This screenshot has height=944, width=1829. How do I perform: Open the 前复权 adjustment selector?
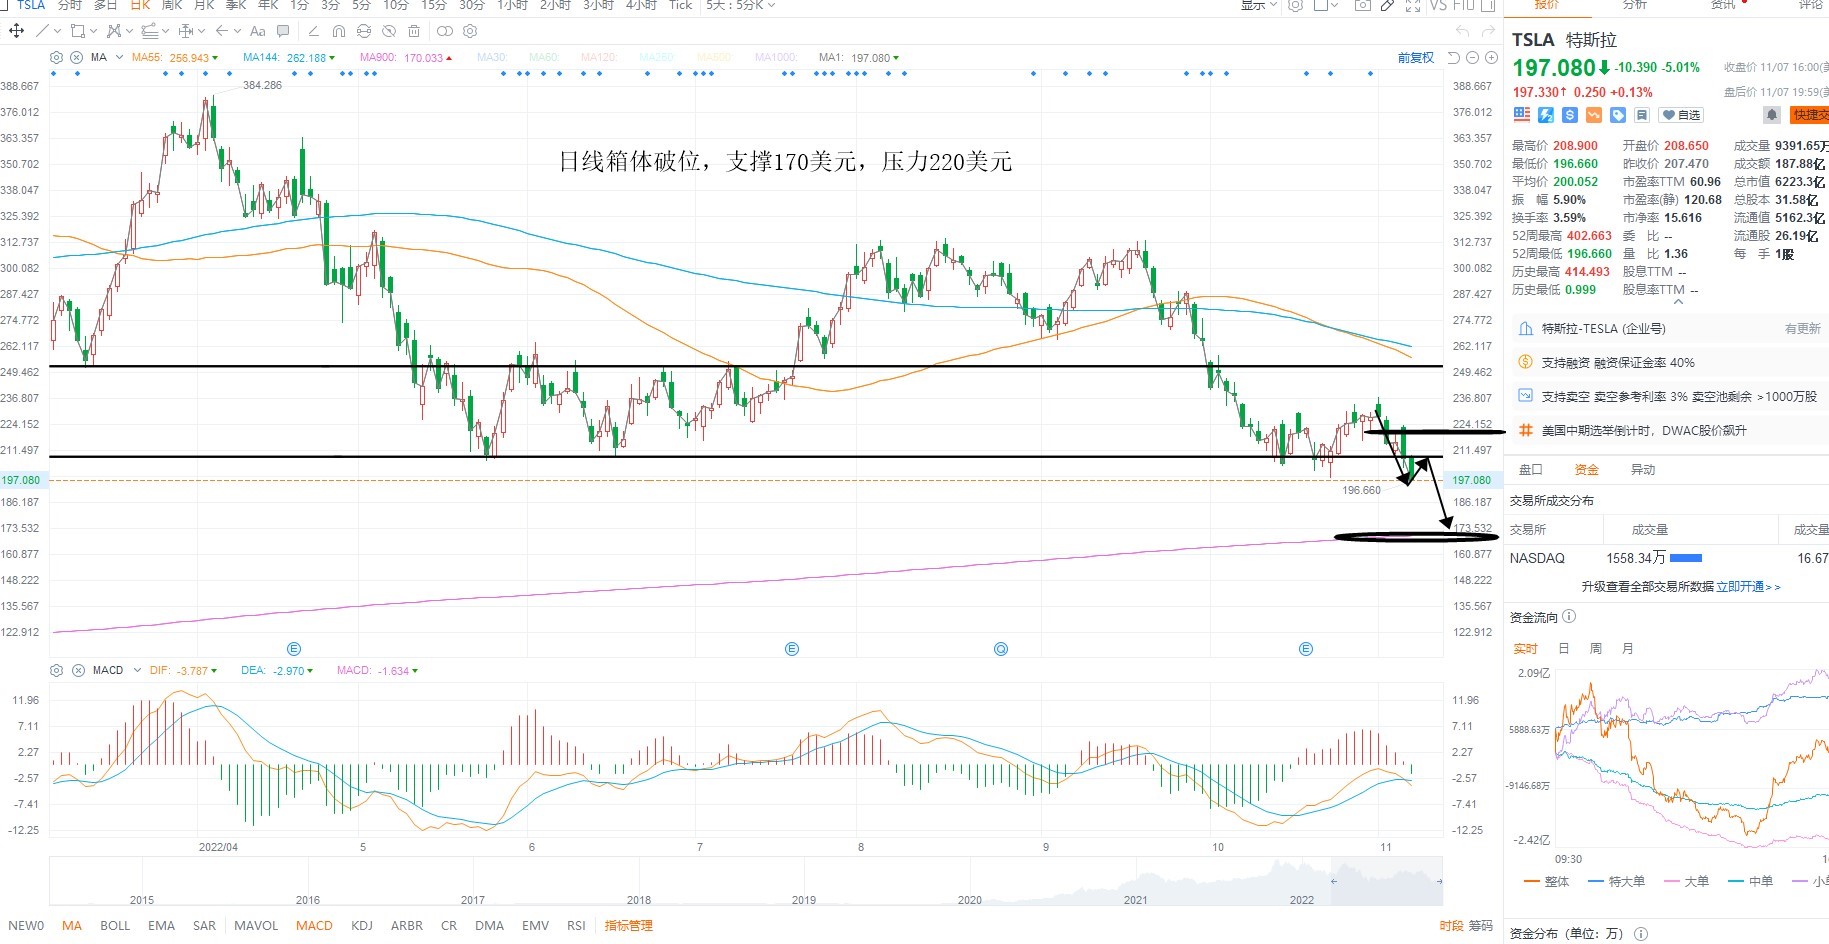1416,58
